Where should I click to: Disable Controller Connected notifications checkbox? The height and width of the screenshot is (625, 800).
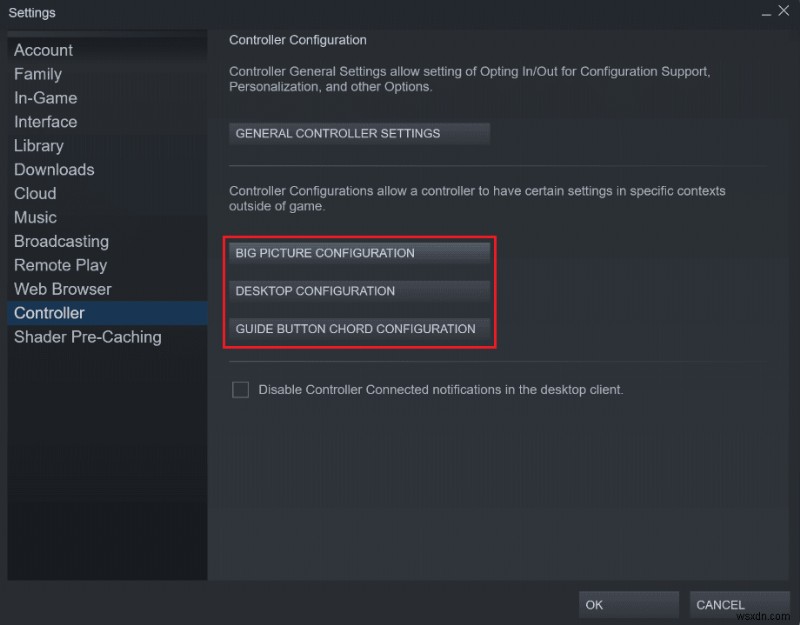(x=240, y=390)
